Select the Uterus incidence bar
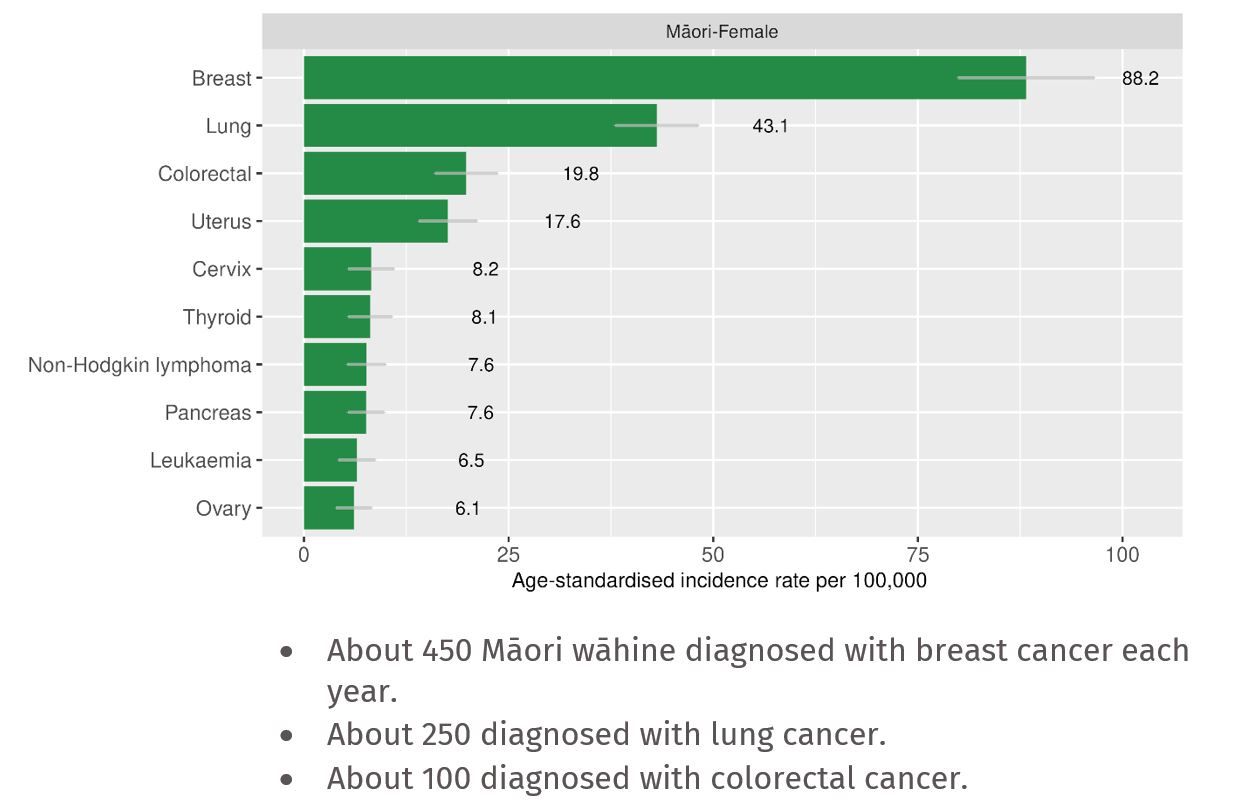Viewport: 1242px width, 800px height. pyautogui.click(x=376, y=221)
